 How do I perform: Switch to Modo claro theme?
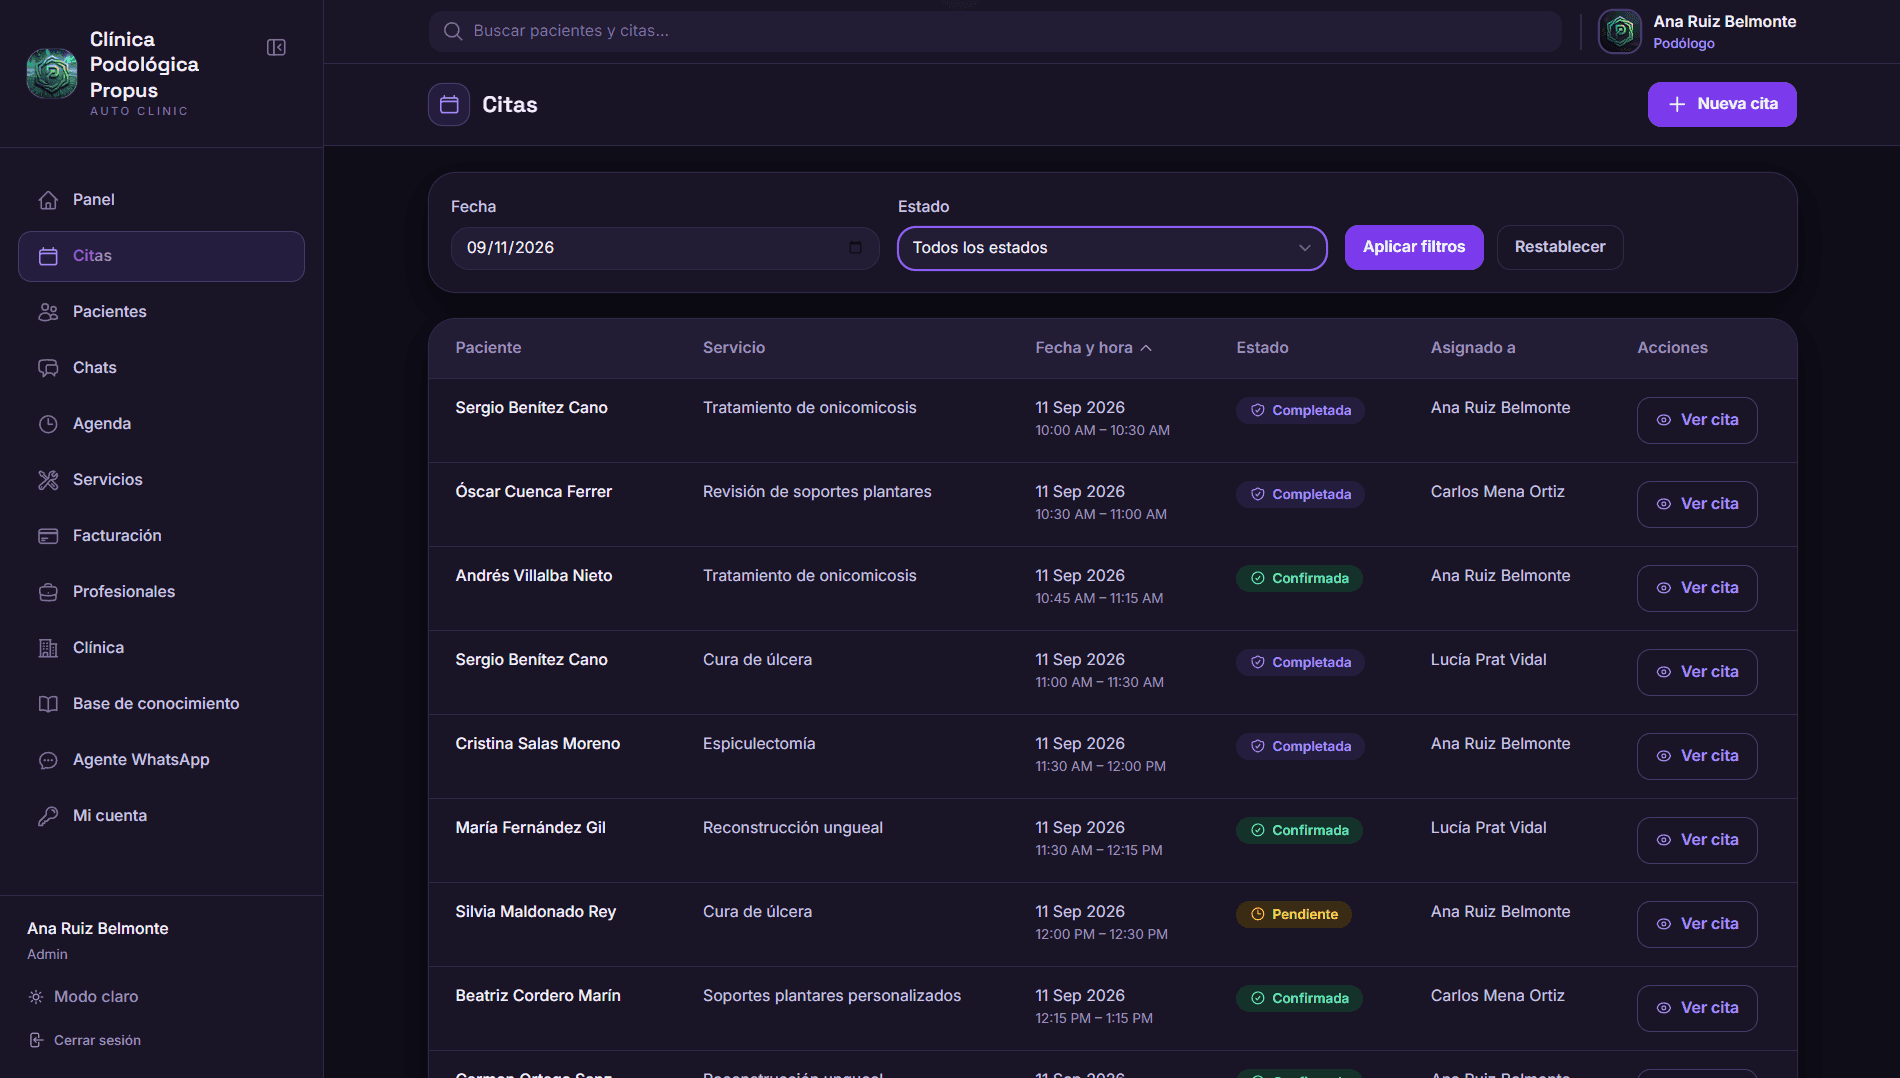pos(84,997)
